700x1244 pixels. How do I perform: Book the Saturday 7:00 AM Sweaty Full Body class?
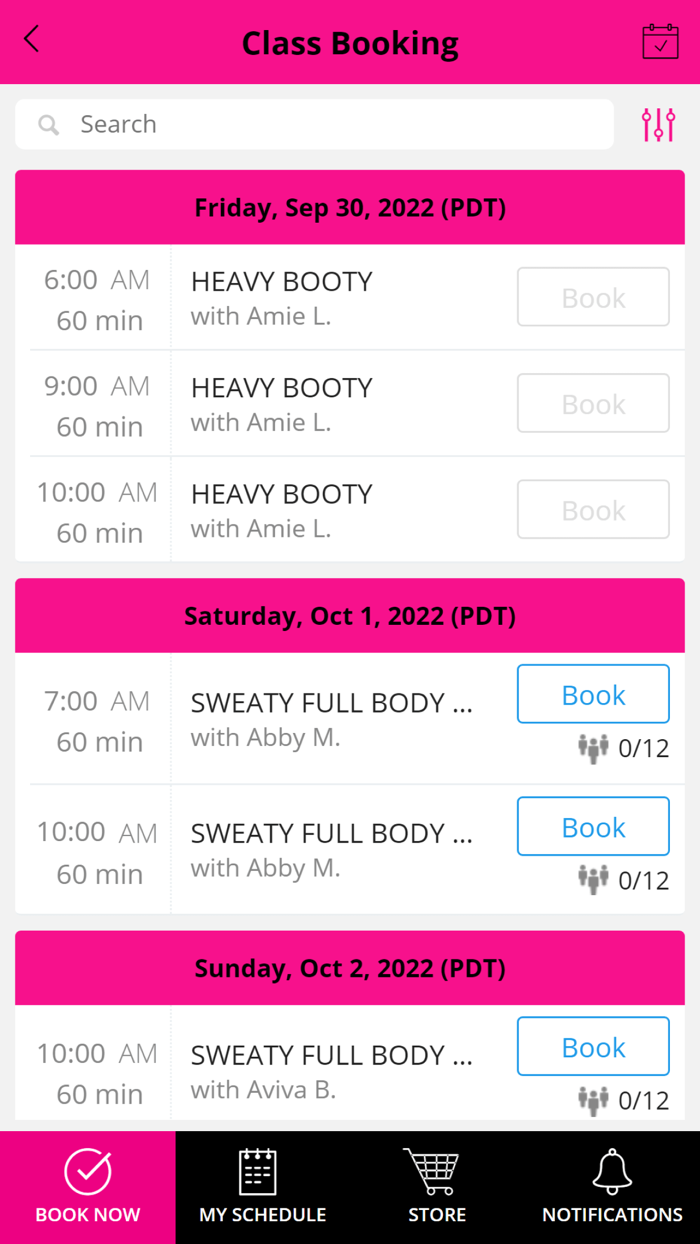593,694
